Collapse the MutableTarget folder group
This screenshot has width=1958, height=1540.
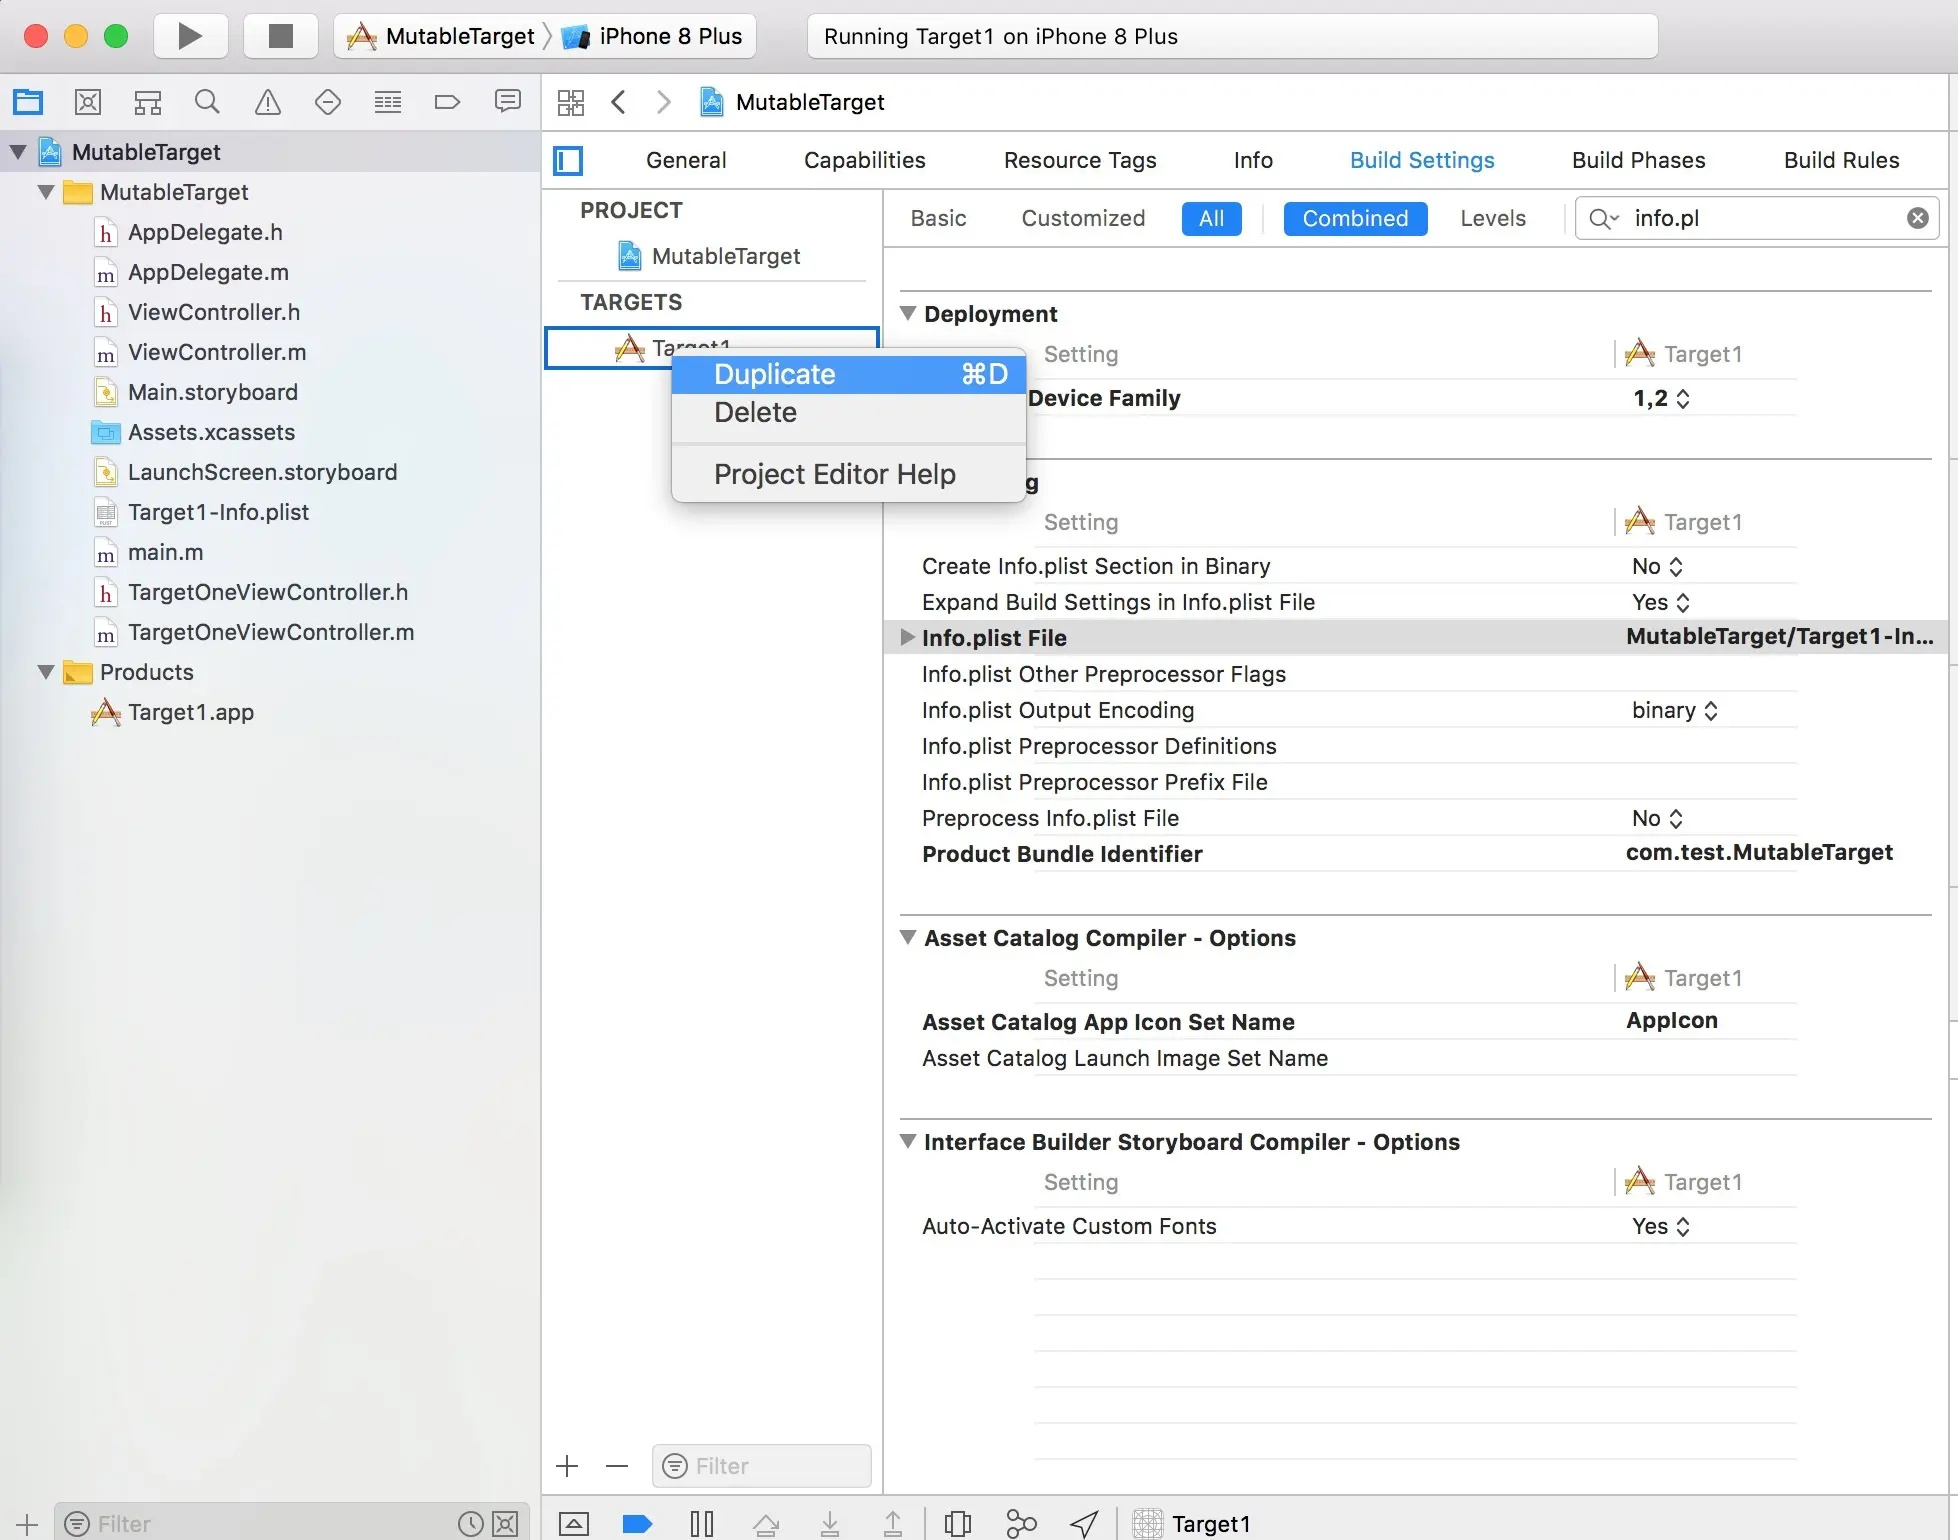[46, 192]
